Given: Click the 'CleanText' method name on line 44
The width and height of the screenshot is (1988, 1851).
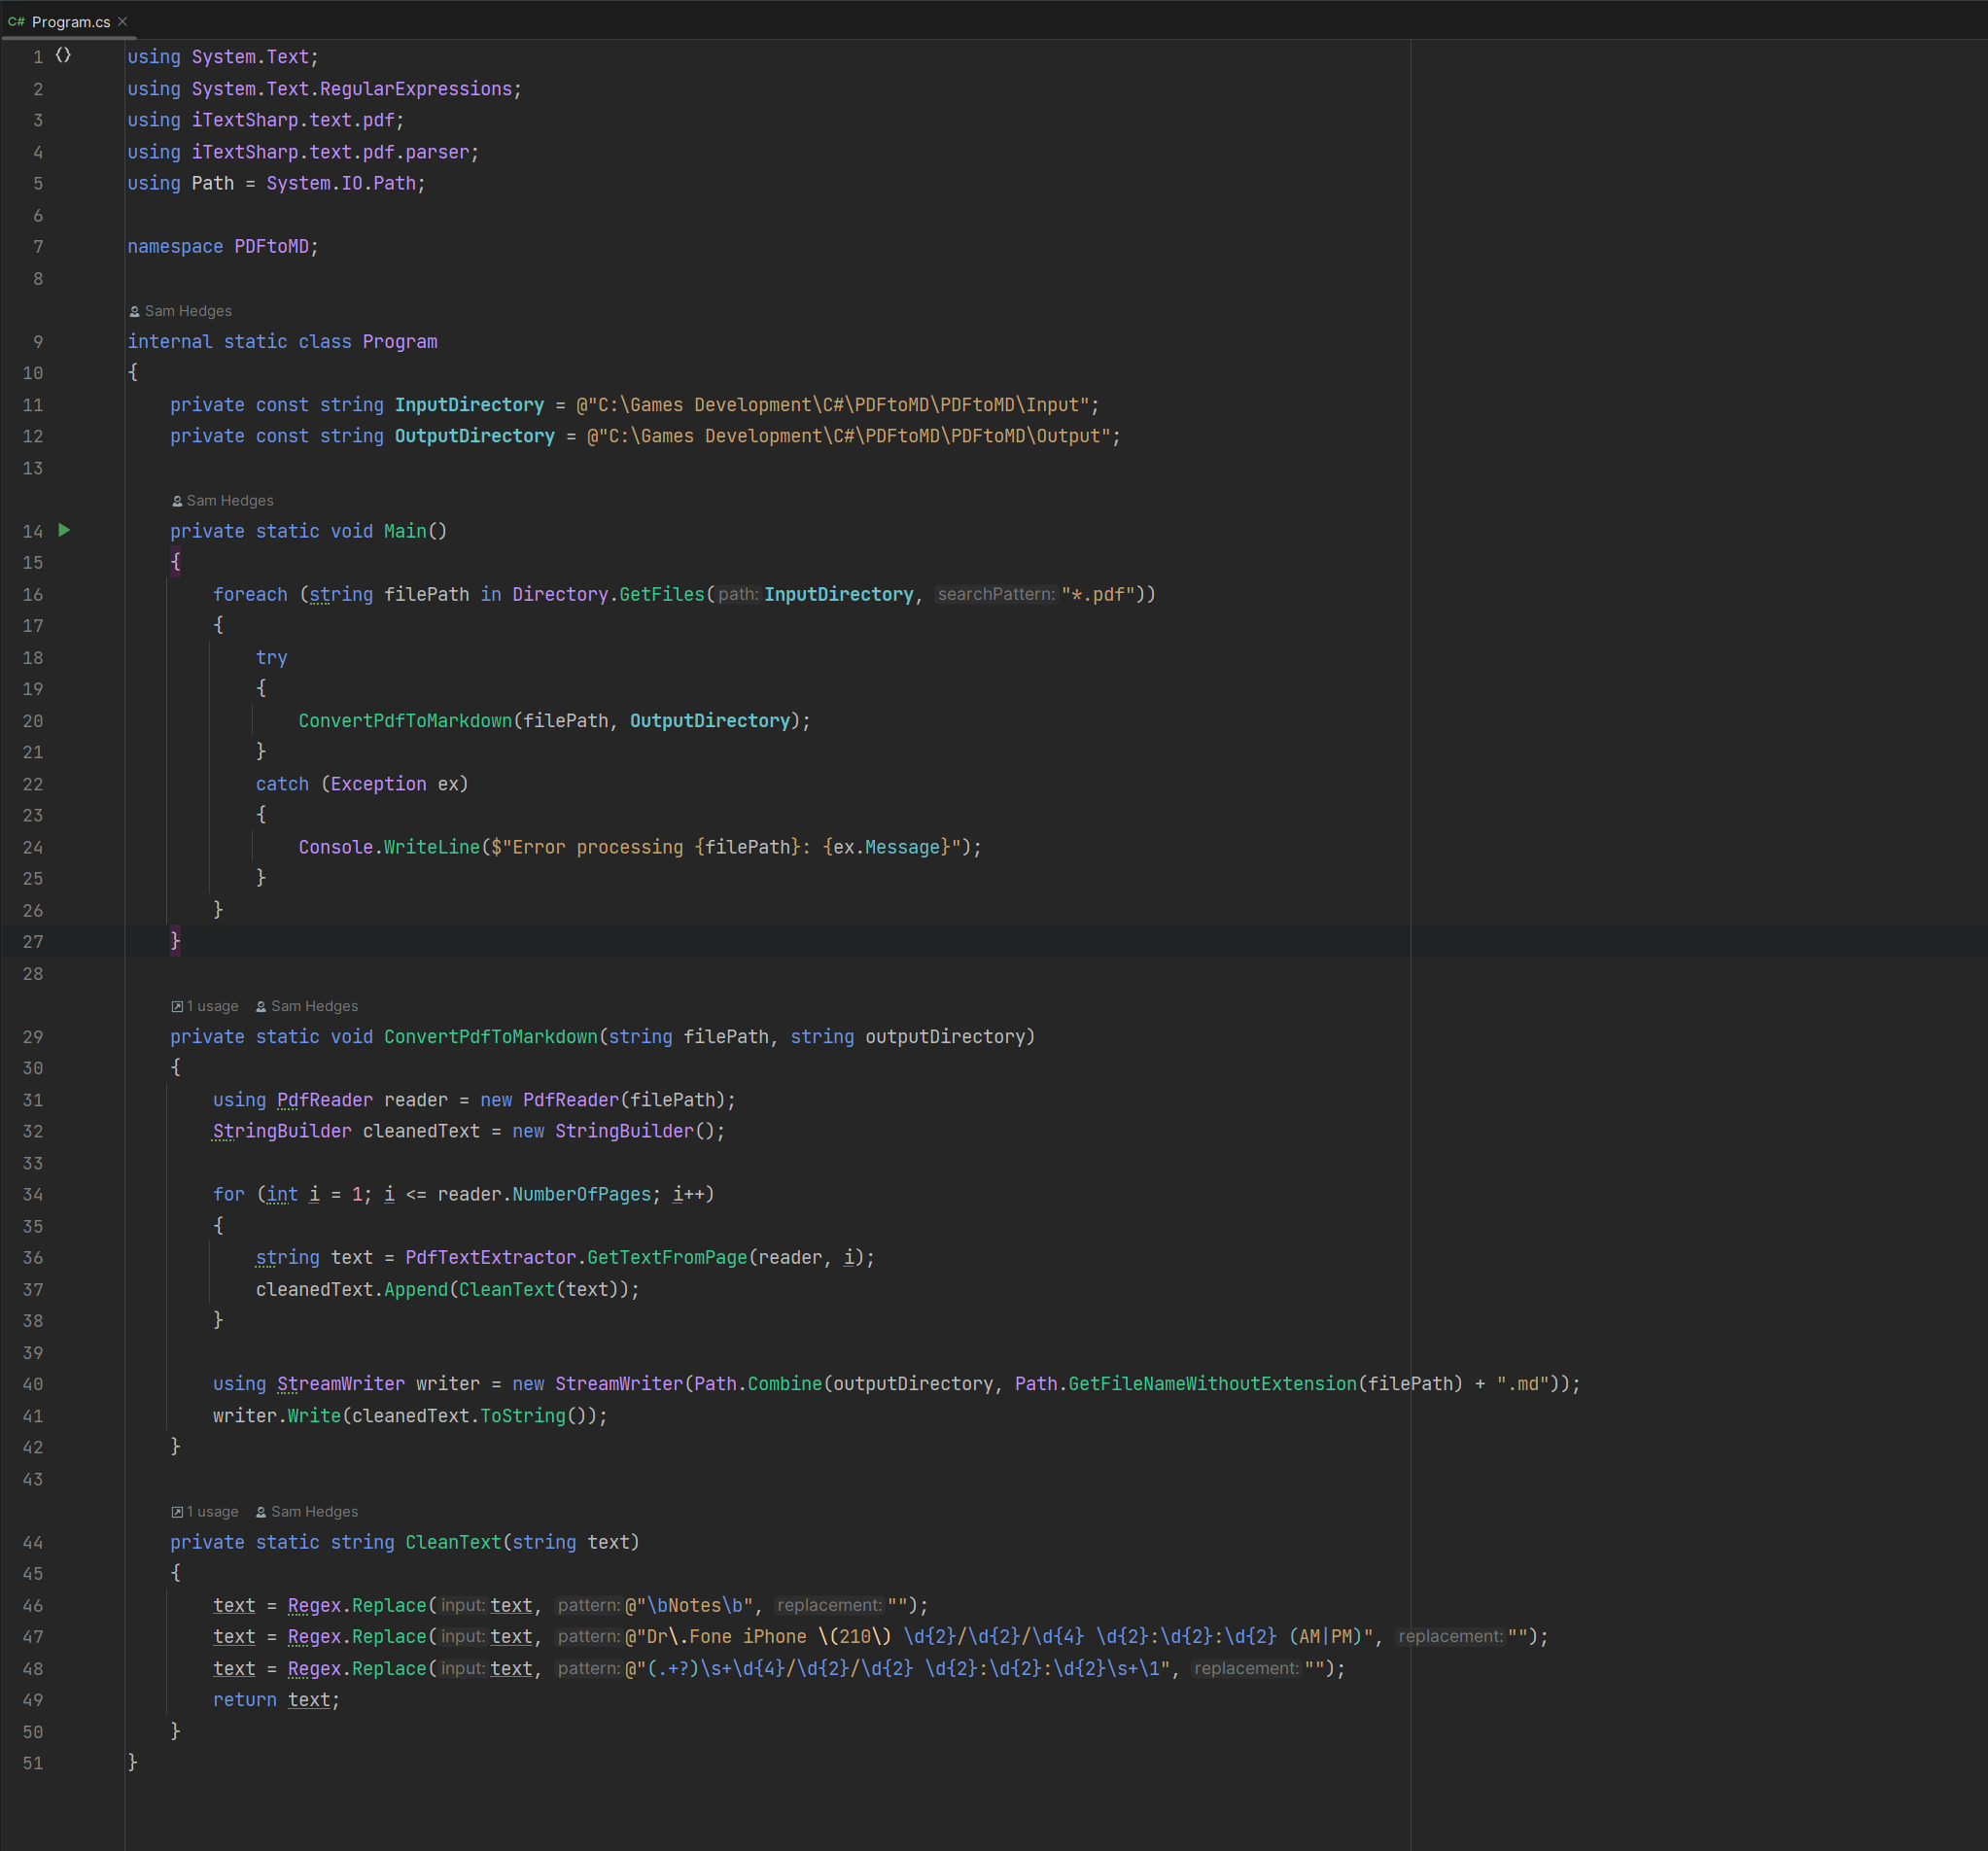Looking at the screenshot, I should (453, 1542).
